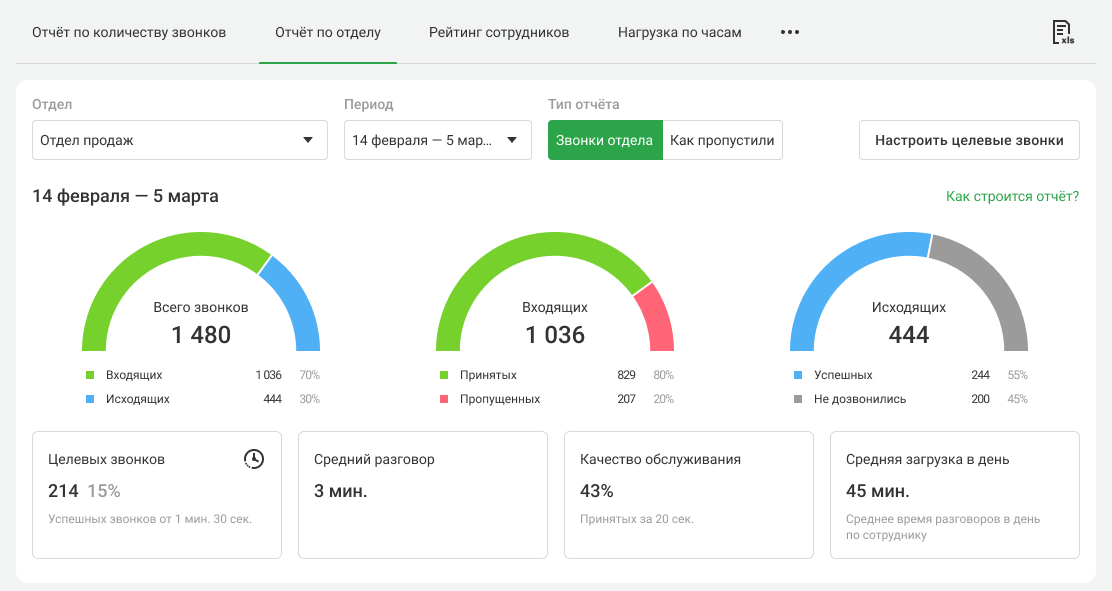Viewport: 1112px width, 591px height.
Task: Click the gray Не дозвонились legend square
Action: (798, 399)
